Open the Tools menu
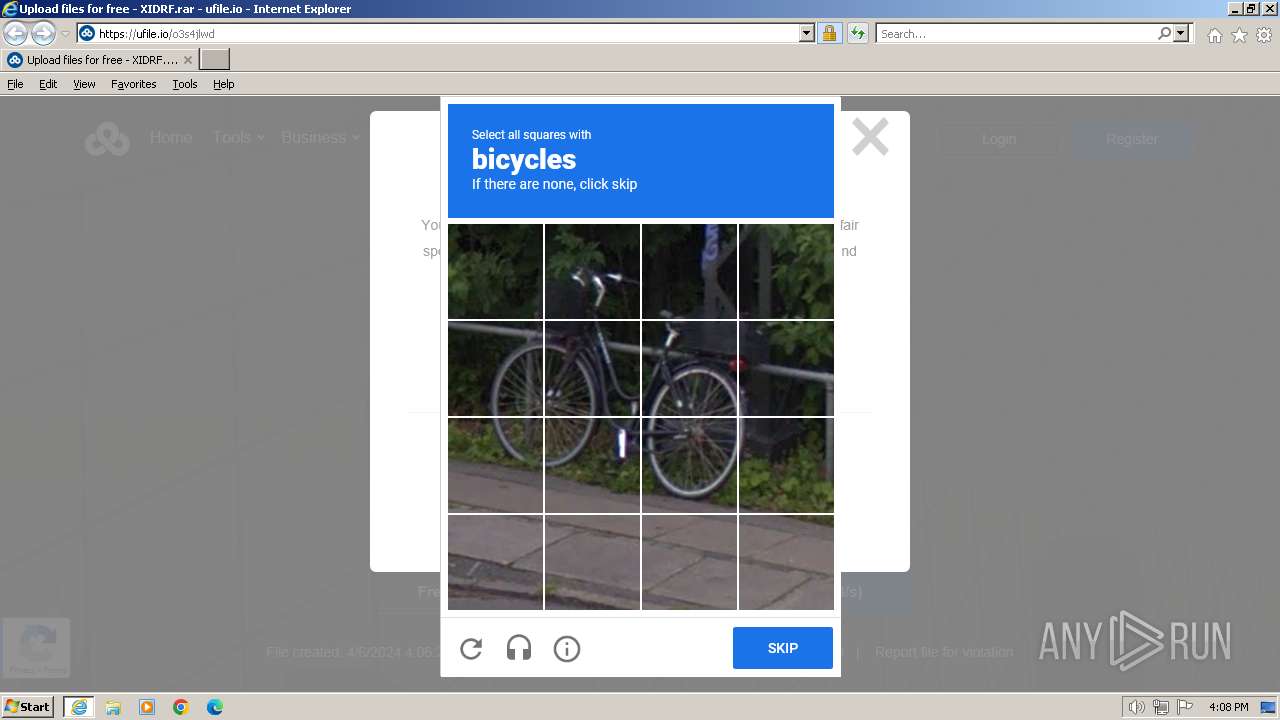 coord(185,84)
